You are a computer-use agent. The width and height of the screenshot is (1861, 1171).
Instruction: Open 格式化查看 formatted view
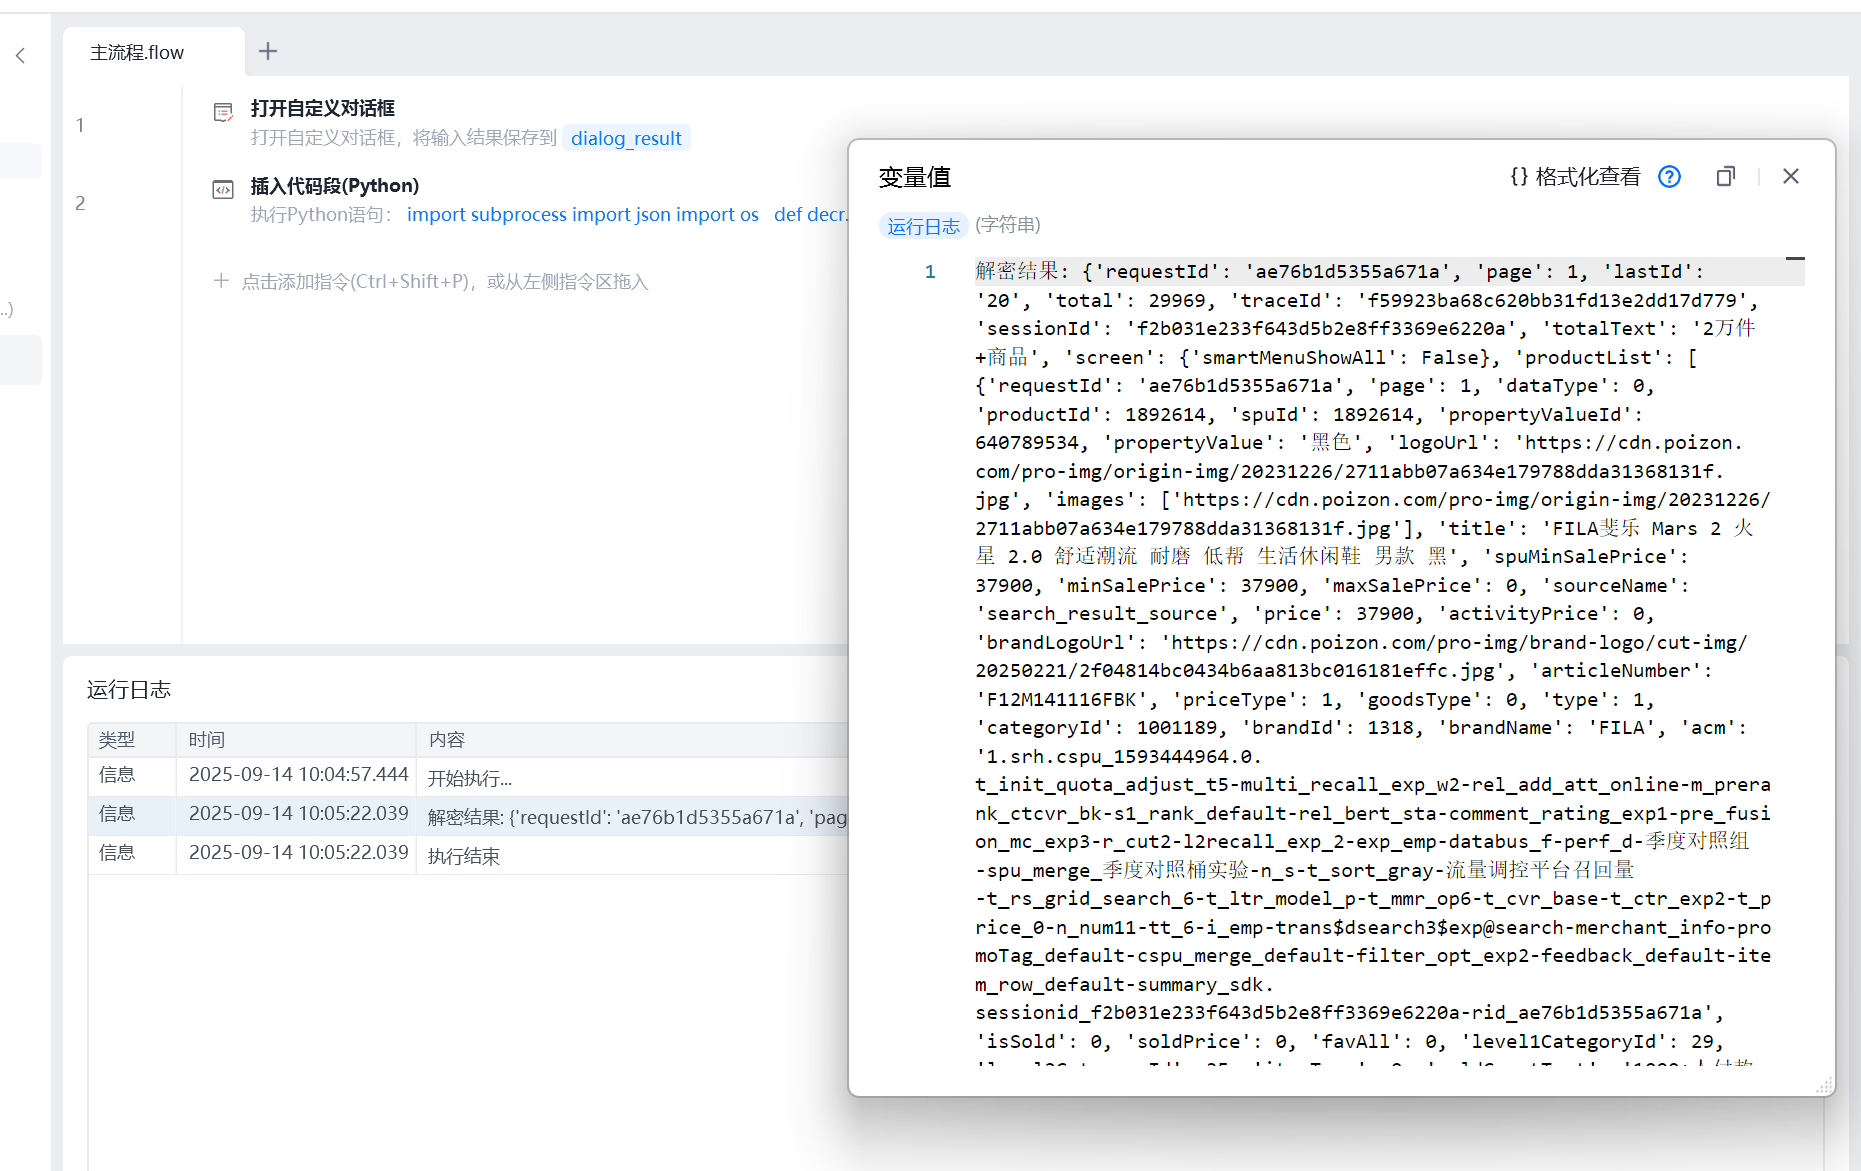pos(1575,177)
